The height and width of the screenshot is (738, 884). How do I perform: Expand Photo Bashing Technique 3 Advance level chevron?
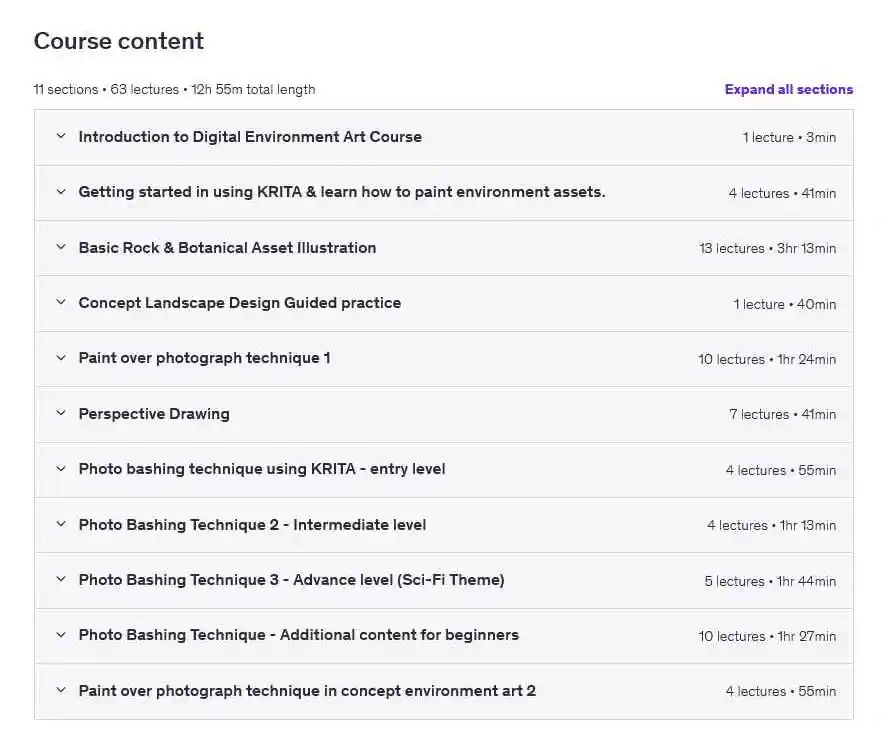coord(61,580)
